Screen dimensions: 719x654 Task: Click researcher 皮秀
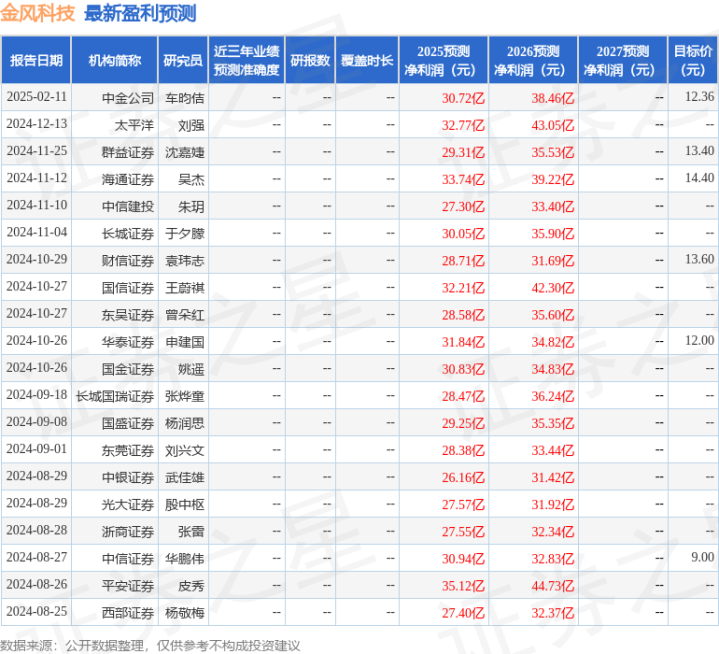191,585
